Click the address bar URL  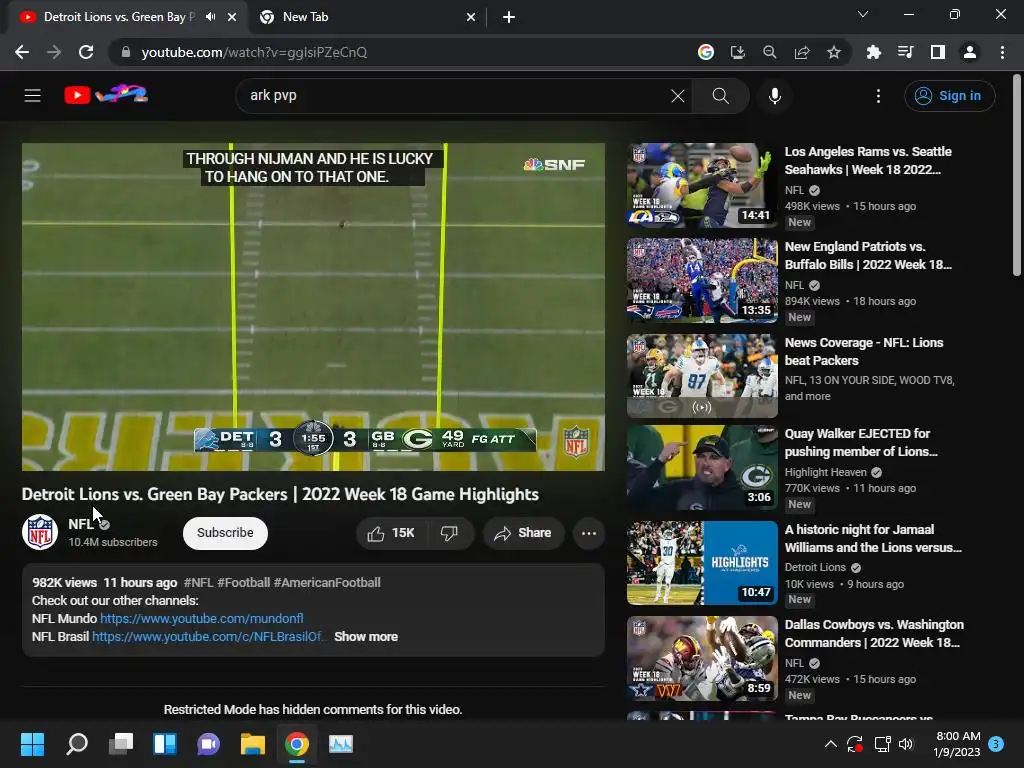coord(254,52)
